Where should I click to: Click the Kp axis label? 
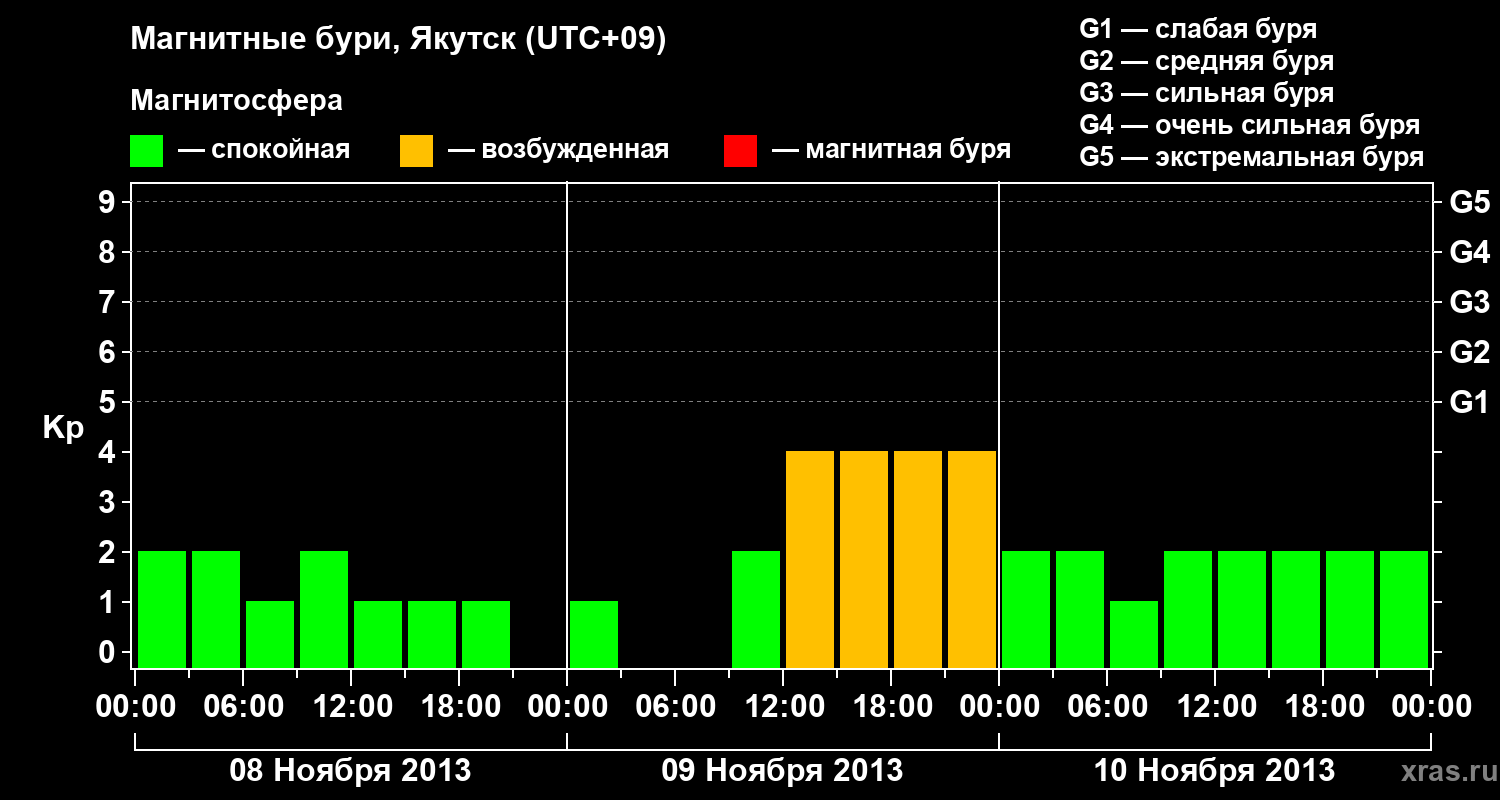pyautogui.click(x=63, y=428)
